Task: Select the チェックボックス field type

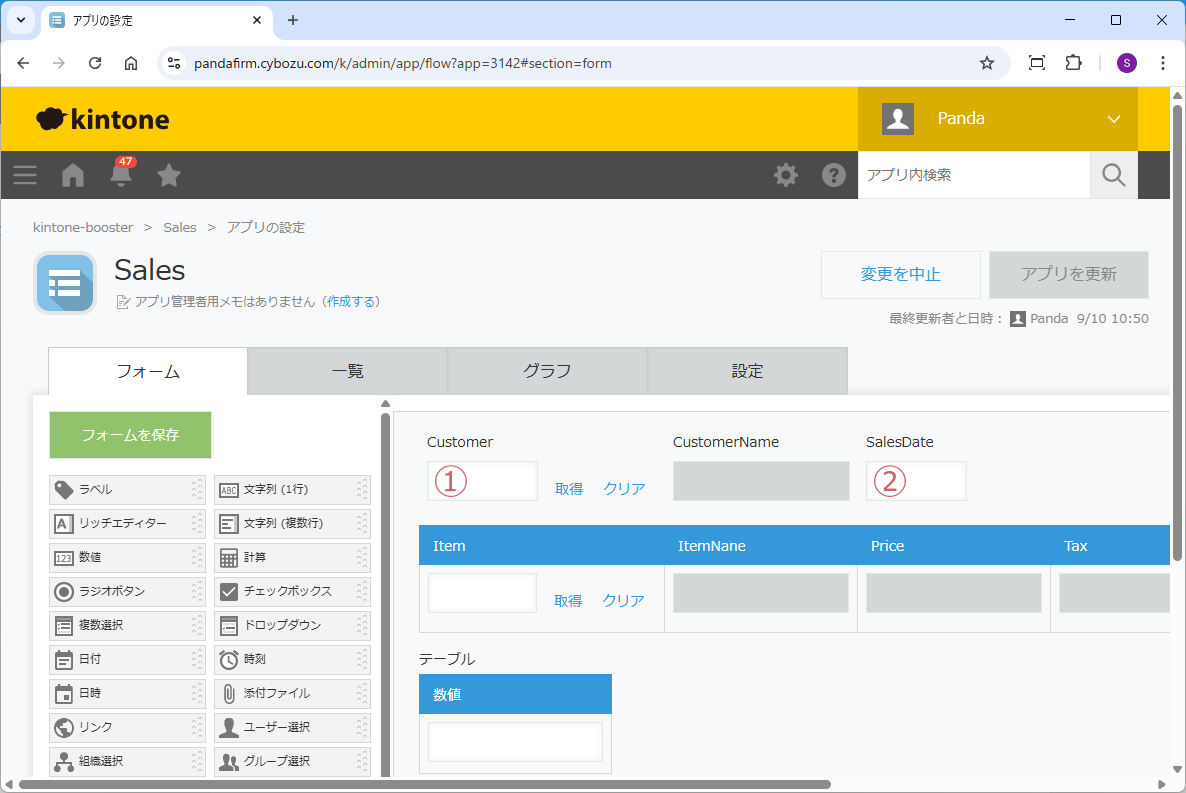Action: [x=292, y=591]
